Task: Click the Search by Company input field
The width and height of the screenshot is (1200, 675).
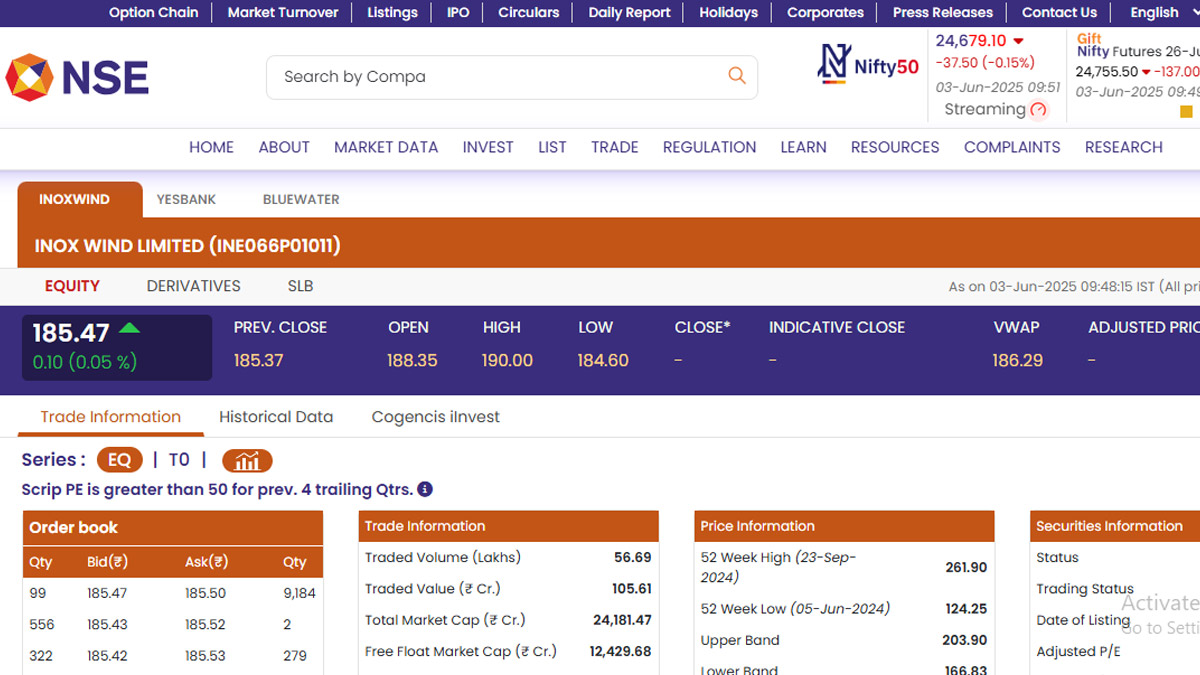Action: [x=495, y=77]
